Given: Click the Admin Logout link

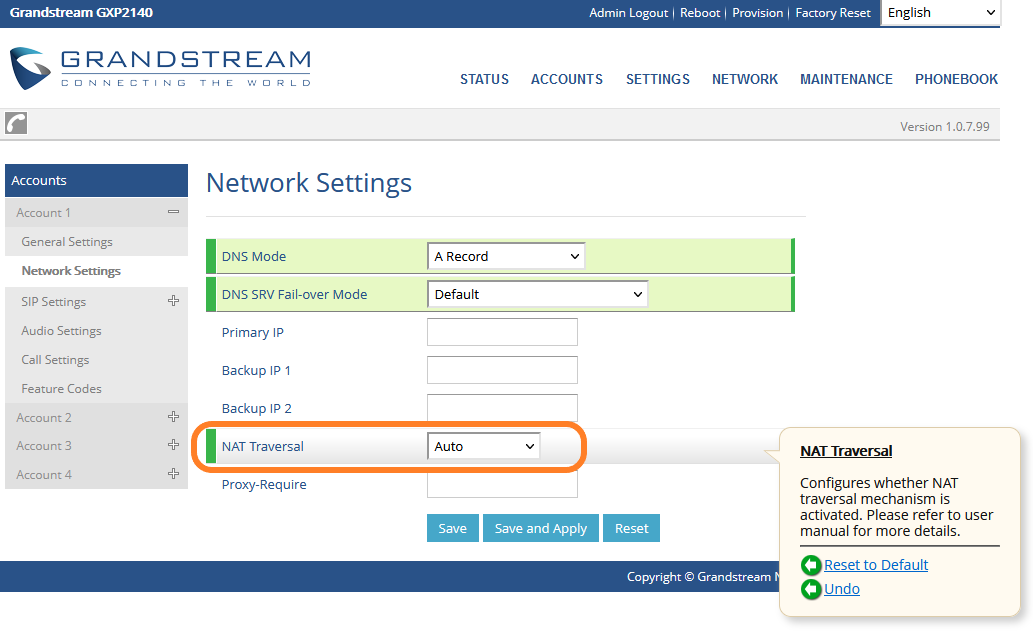Looking at the screenshot, I should point(628,13).
